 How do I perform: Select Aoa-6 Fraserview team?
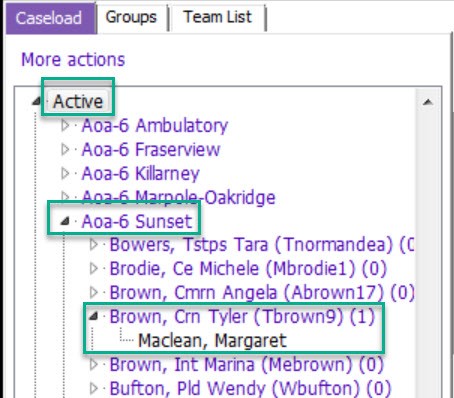[x=151, y=150]
